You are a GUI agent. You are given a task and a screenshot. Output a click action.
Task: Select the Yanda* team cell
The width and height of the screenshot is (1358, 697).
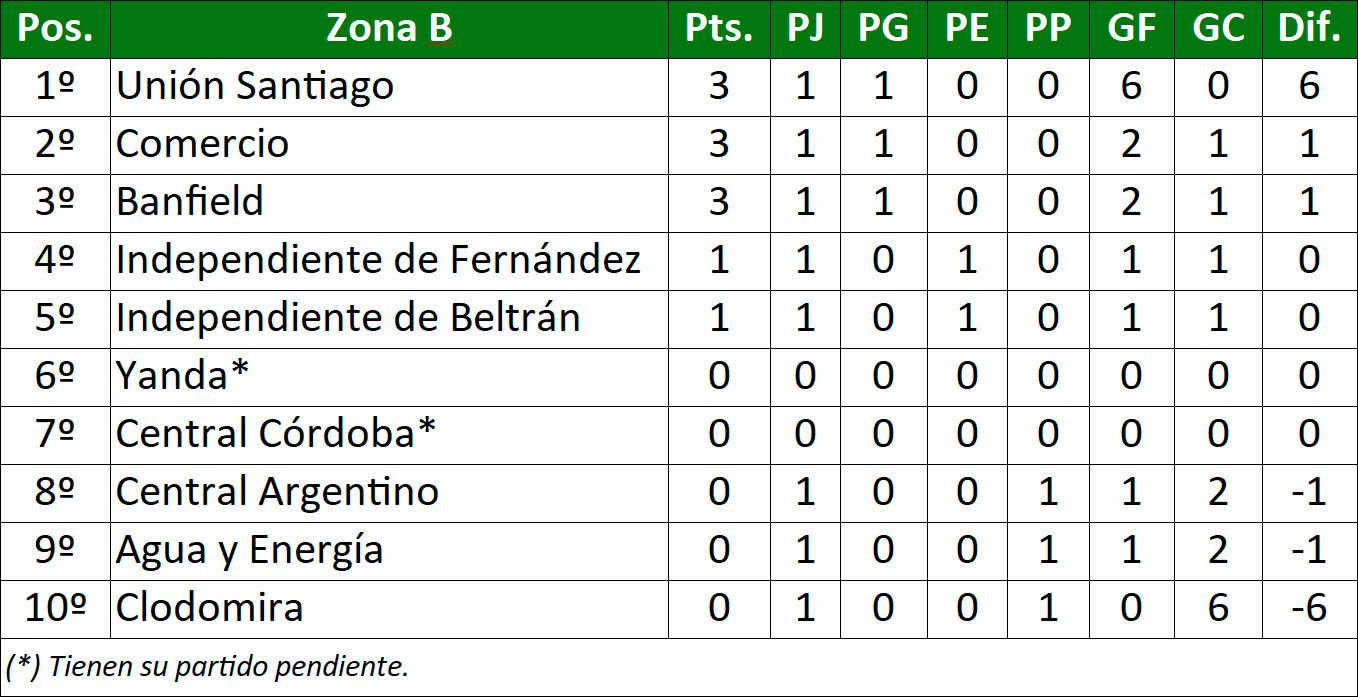pyautogui.click(x=182, y=377)
